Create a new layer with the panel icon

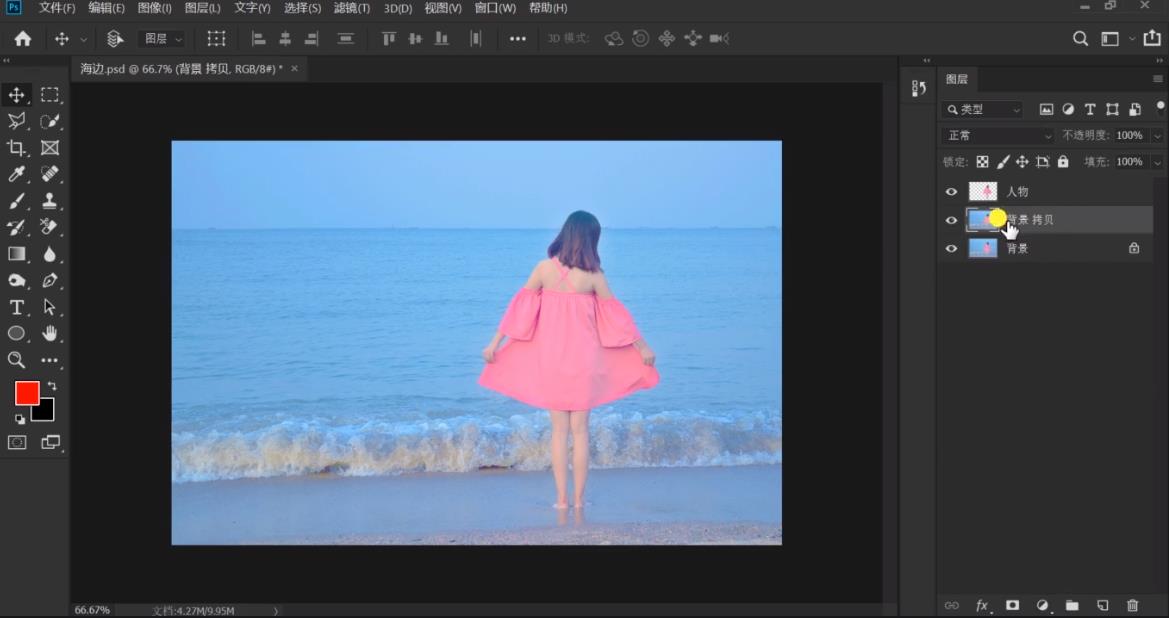1102,605
